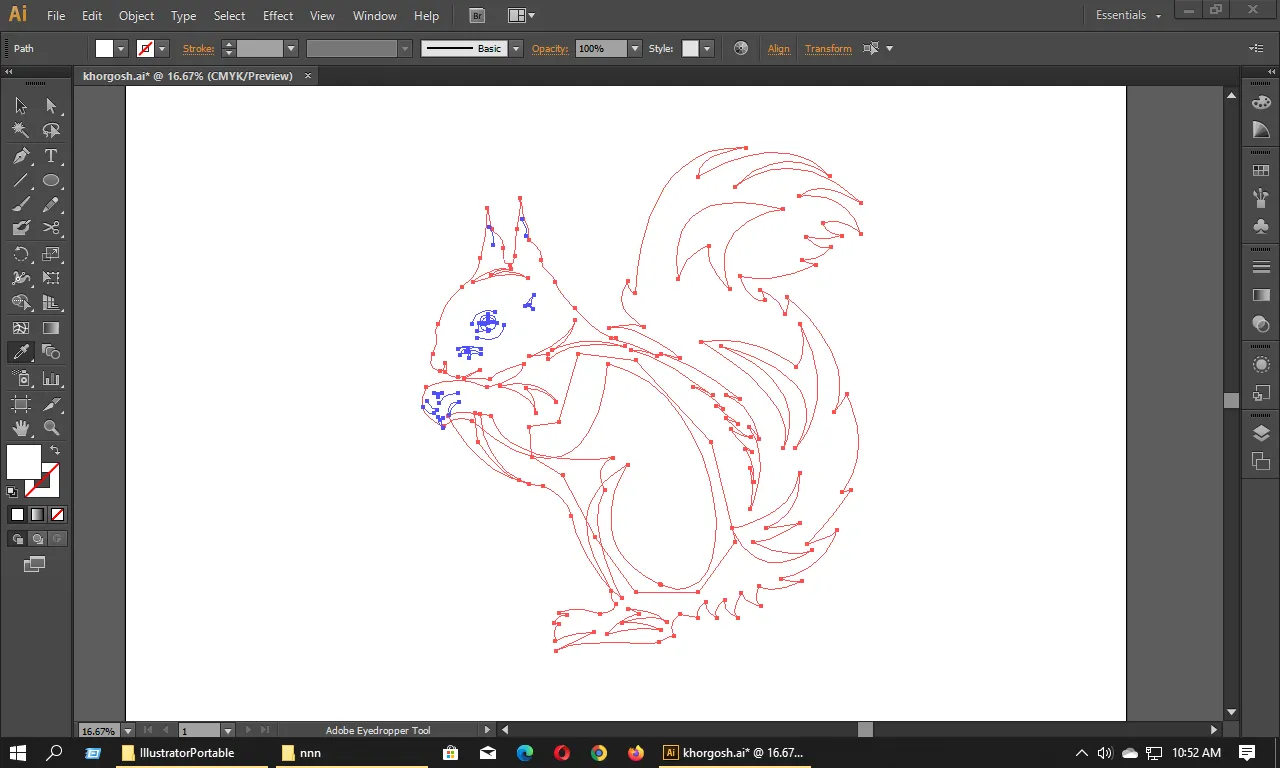
Task: Select the Ellipse tool
Action: click(x=51, y=180)
